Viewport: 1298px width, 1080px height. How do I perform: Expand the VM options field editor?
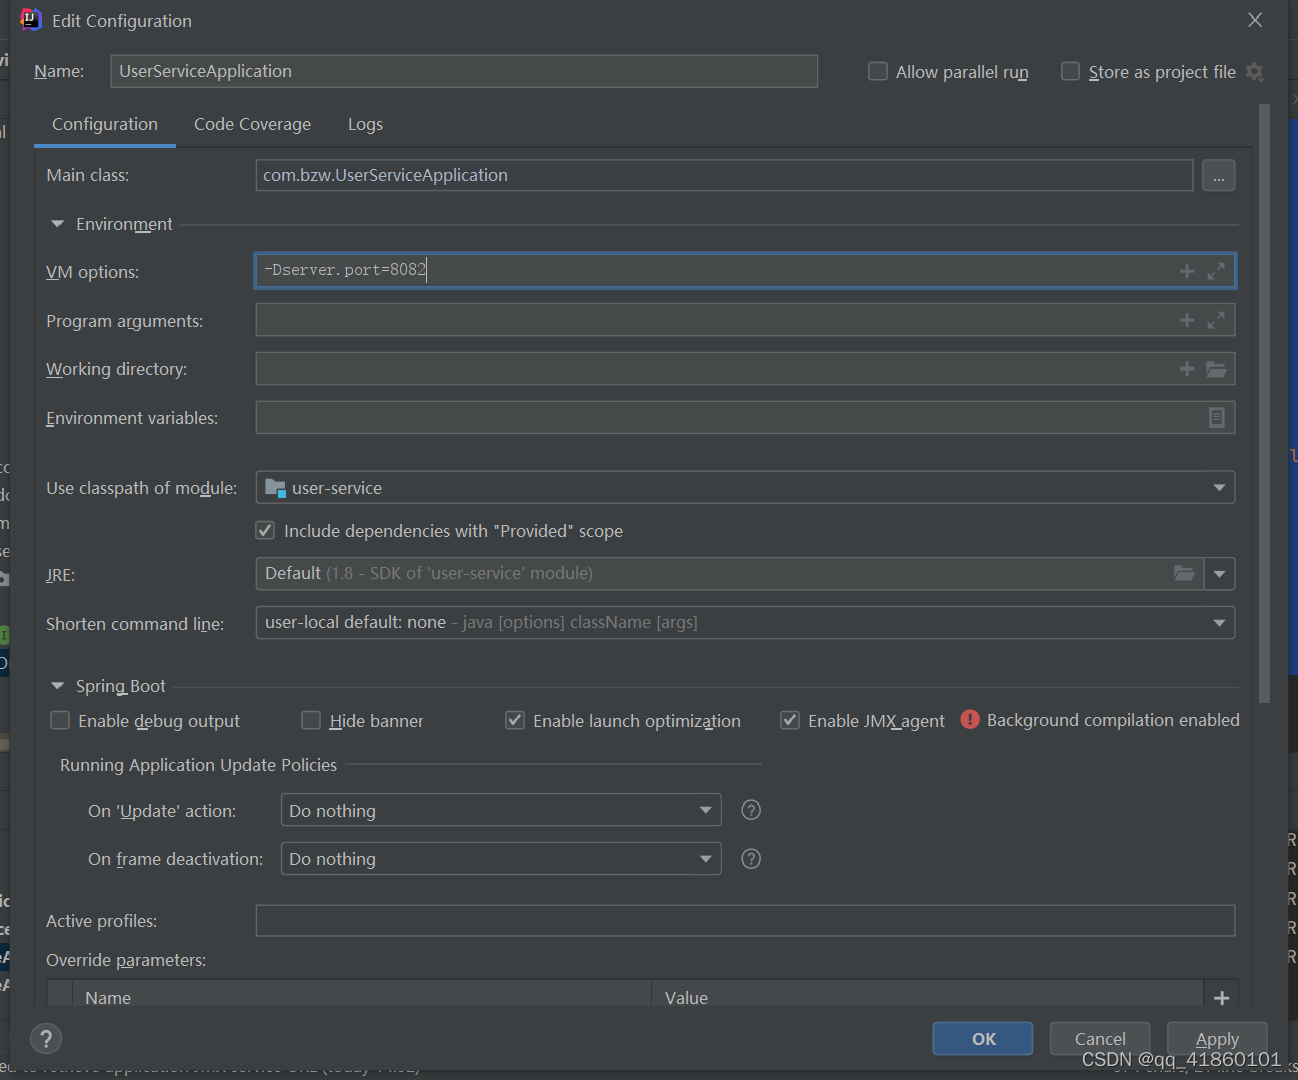[1216, 271]
